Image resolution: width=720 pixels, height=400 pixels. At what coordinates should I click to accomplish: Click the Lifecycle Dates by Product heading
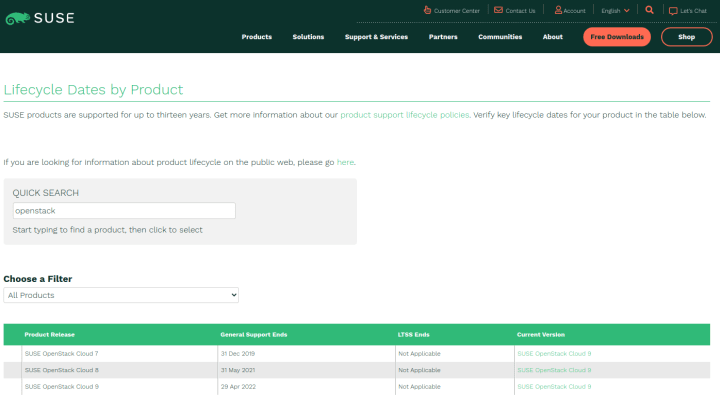(93, 90)
